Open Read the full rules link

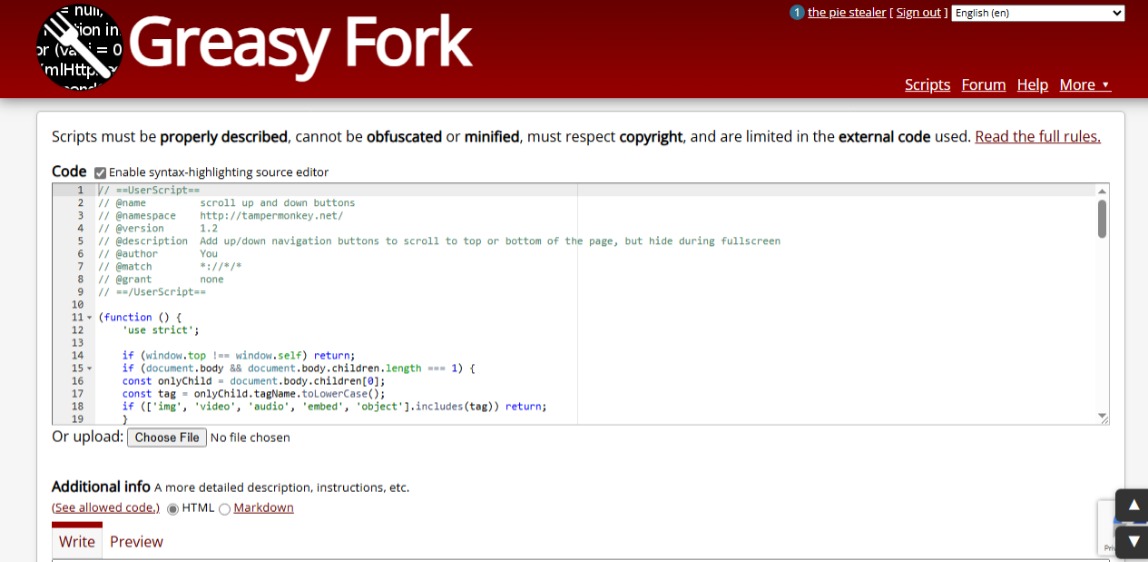coord(1037,137)
